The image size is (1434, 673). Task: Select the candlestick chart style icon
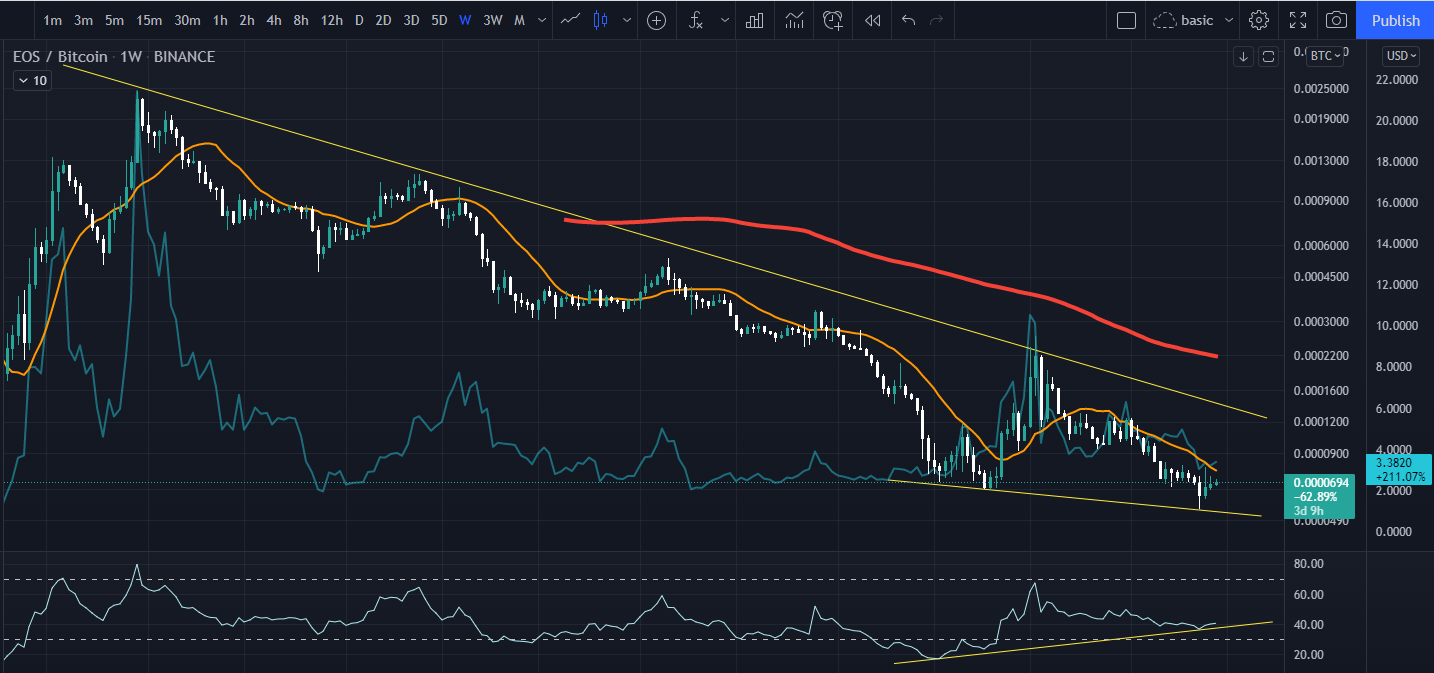[600, 20]
